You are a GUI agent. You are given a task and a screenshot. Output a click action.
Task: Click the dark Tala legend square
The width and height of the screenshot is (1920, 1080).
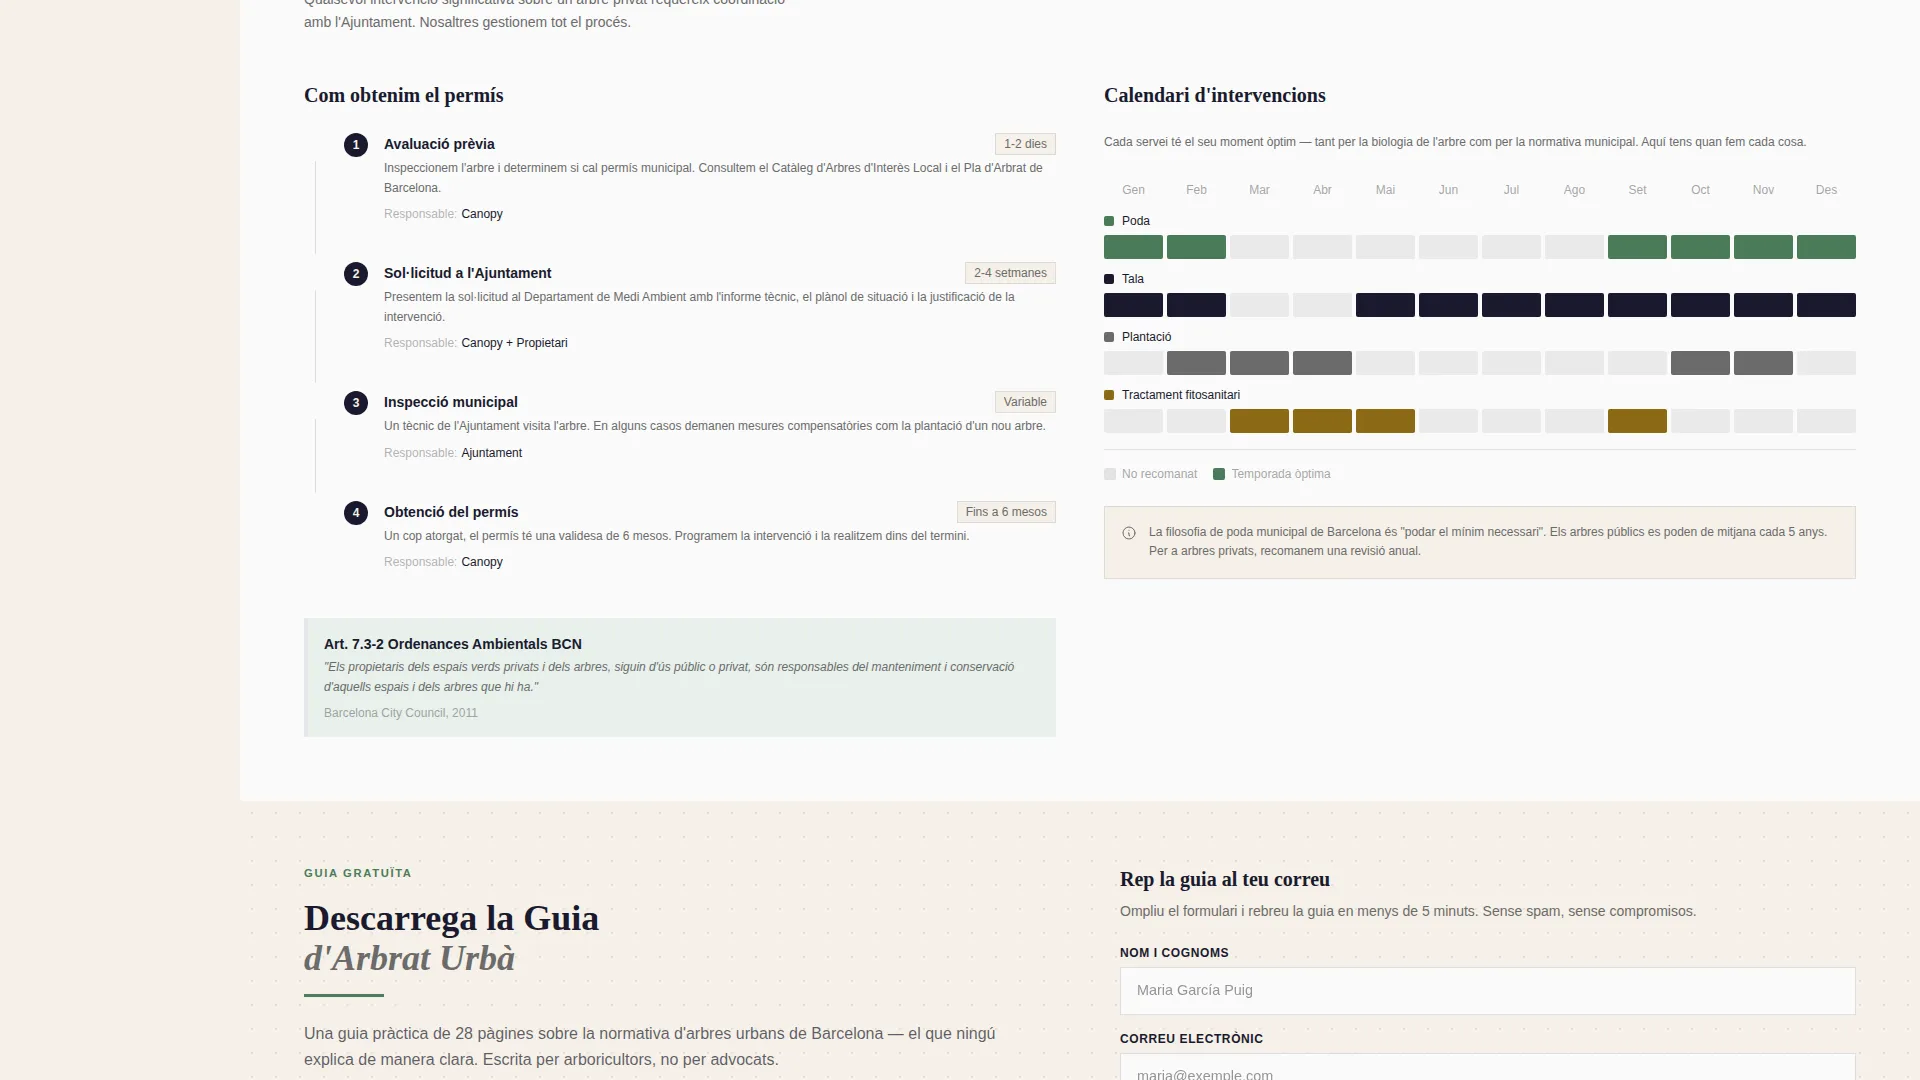(x=1109, y=279)
